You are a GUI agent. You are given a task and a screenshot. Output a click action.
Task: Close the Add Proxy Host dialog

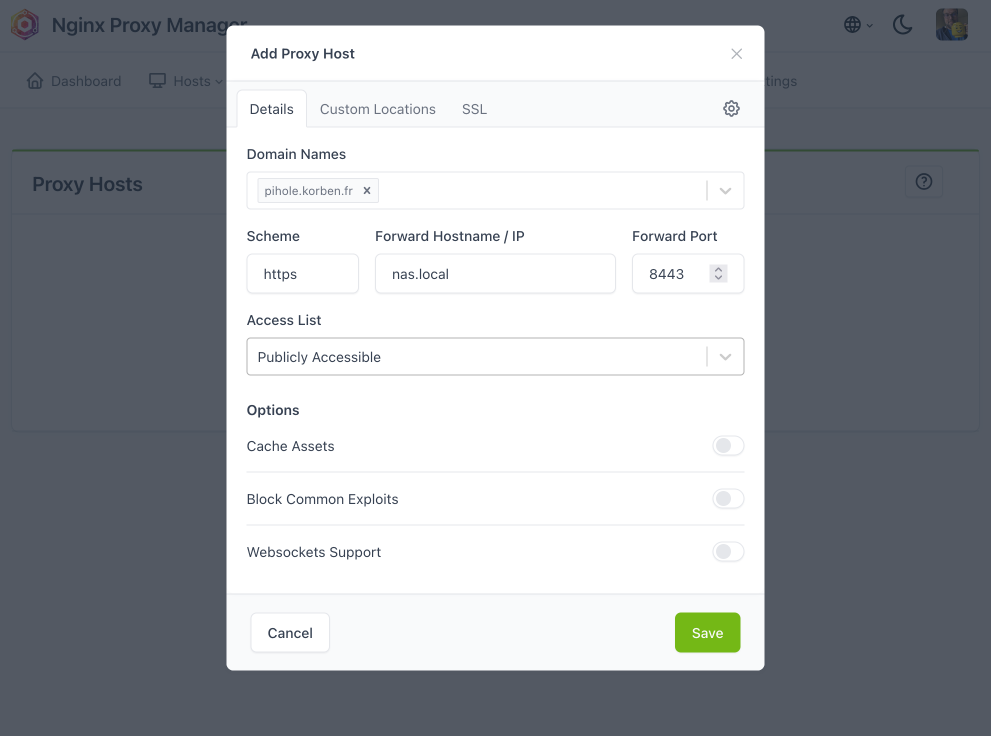coord(737,54)
